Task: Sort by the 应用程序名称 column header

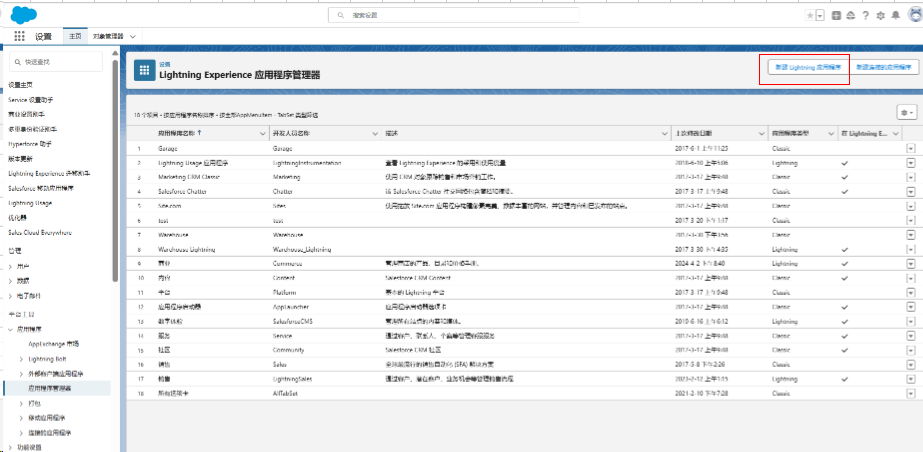Action: tap(179, 134)
